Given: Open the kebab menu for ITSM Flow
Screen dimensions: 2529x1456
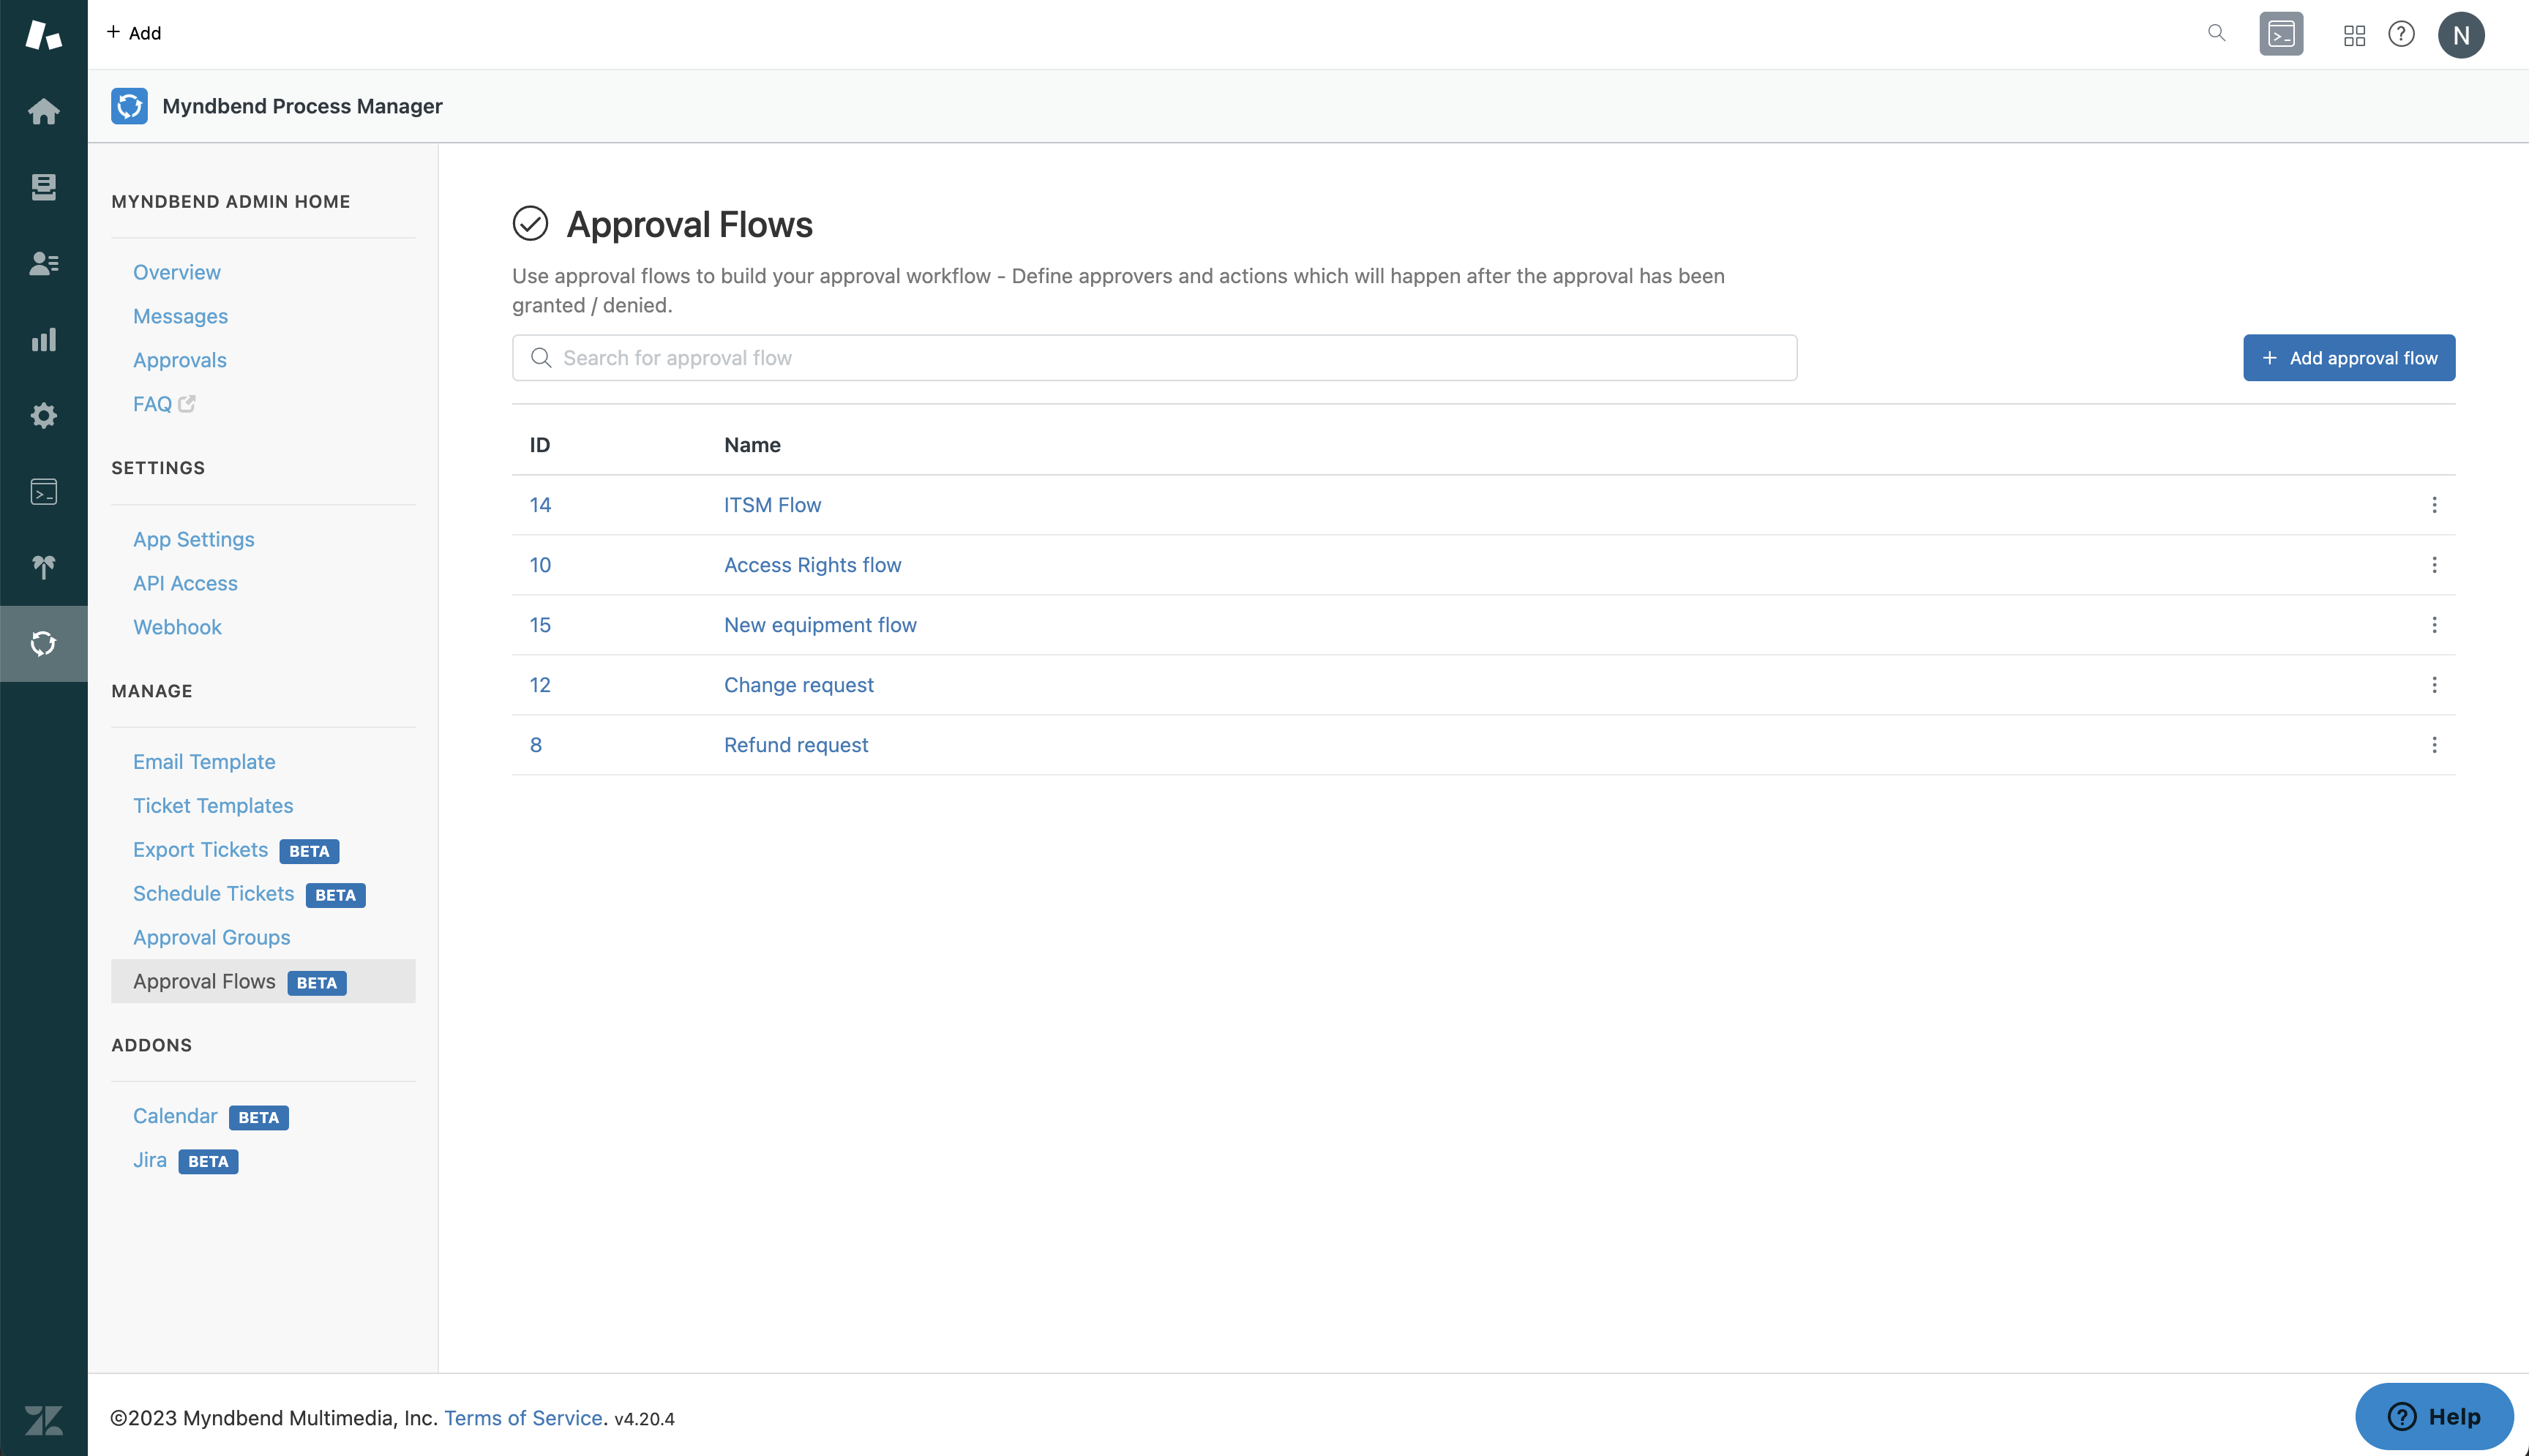Looking at the screenshot, I should pyautogui.click(x=2434, y=505).
